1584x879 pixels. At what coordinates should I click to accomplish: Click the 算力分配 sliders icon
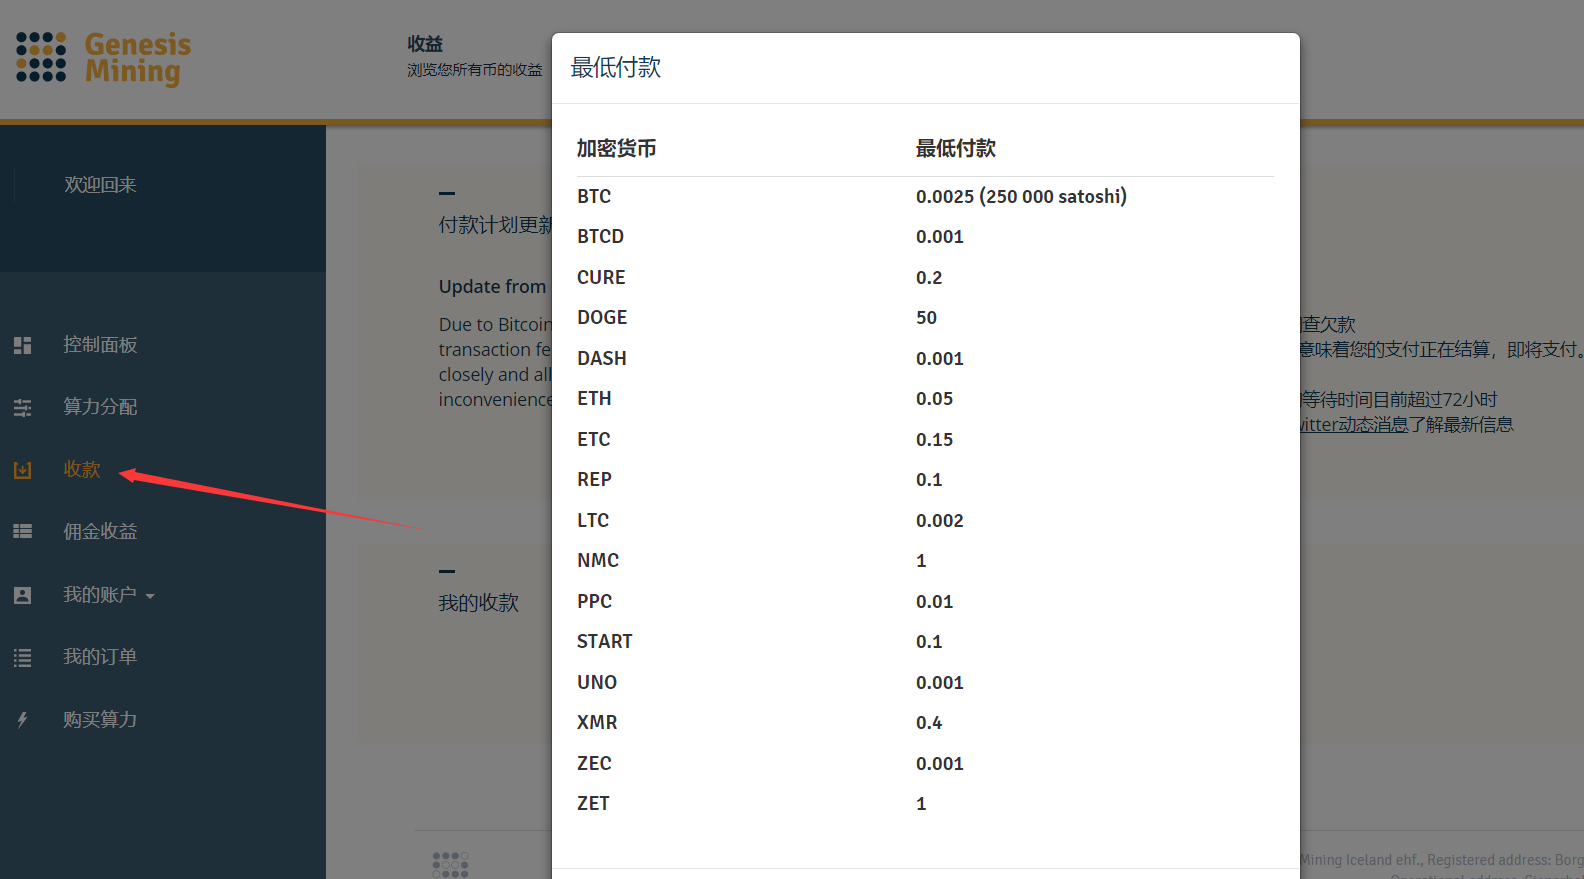coord(23,407)
